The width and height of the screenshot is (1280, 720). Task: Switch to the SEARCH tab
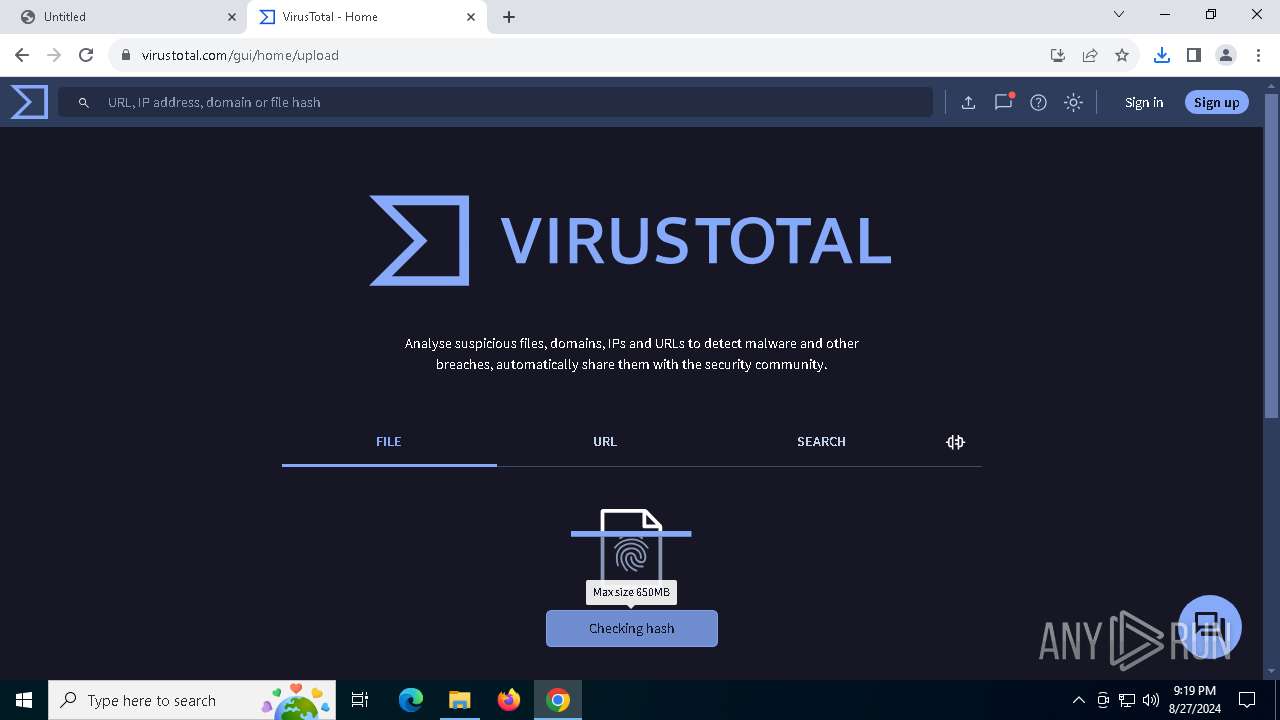821,441
